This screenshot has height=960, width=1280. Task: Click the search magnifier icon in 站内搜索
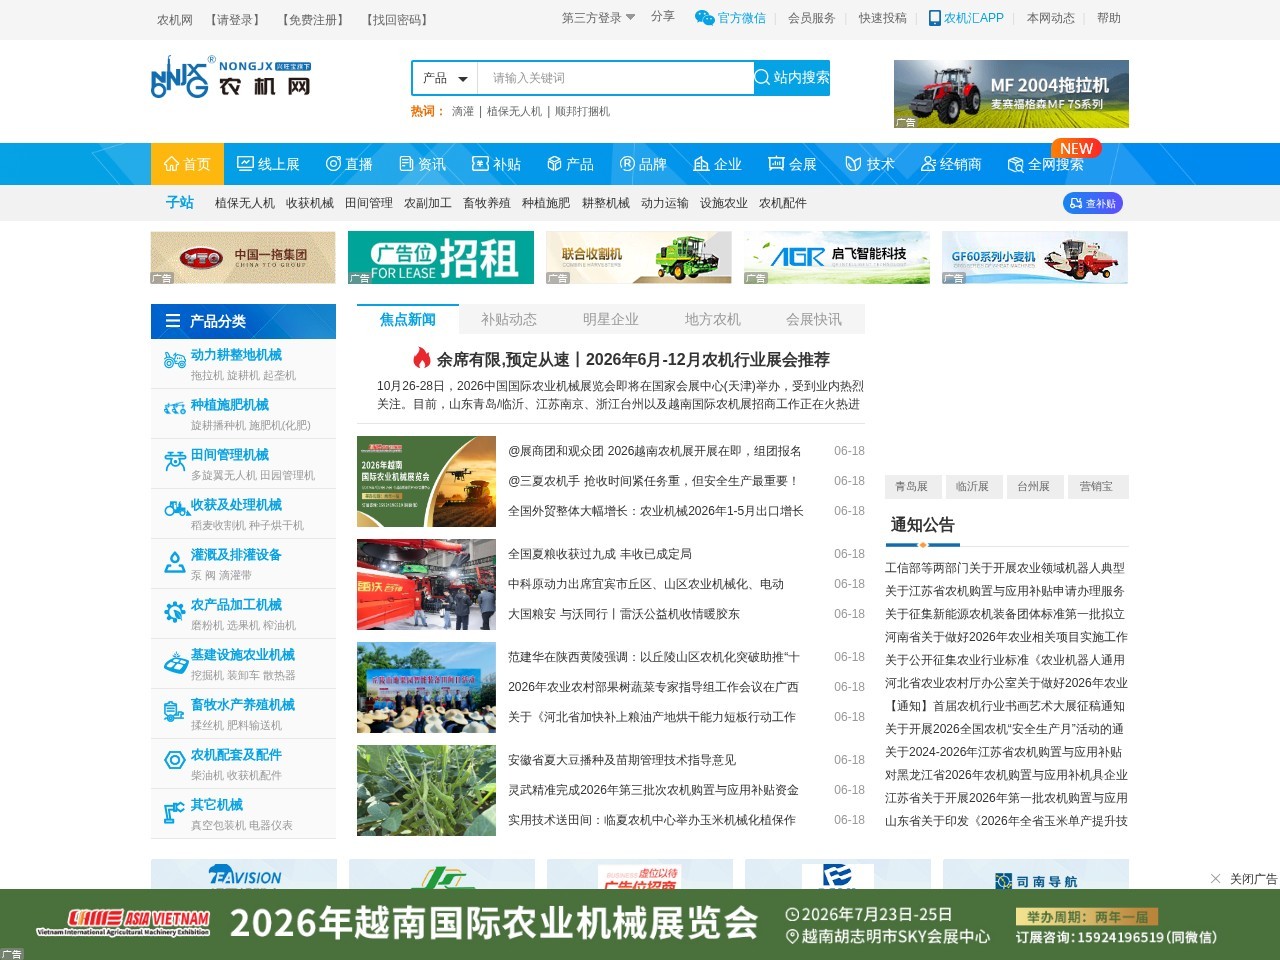pyautogui.click(x=762, y=77)
